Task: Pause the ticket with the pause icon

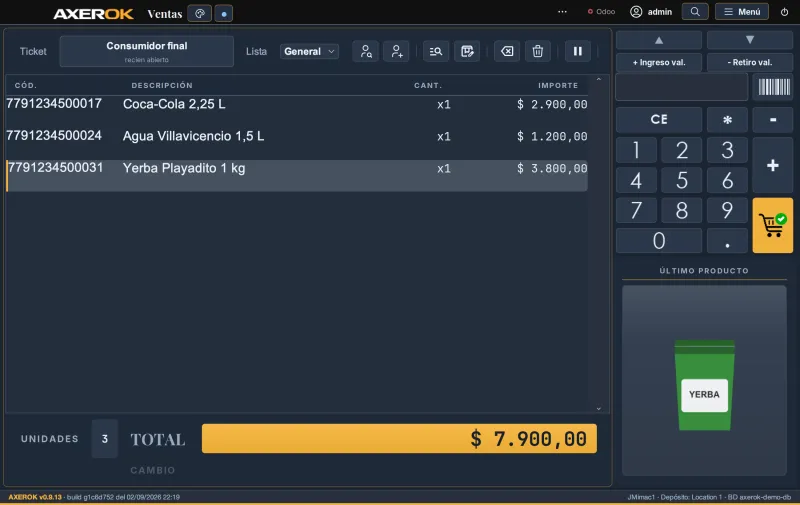Action: (578, 51)
